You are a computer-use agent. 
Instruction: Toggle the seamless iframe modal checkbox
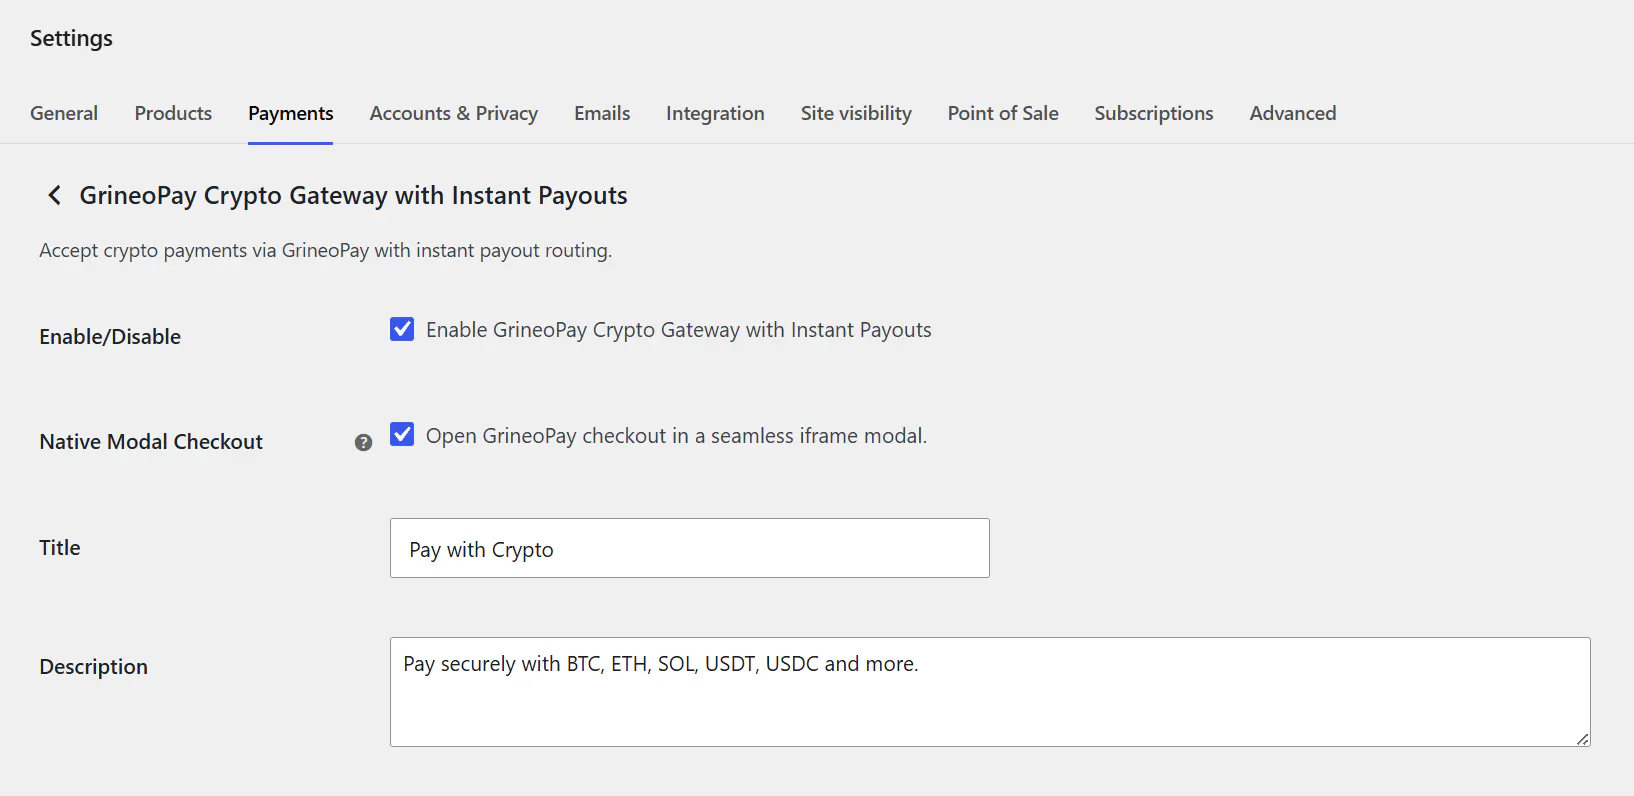point(402,434)
